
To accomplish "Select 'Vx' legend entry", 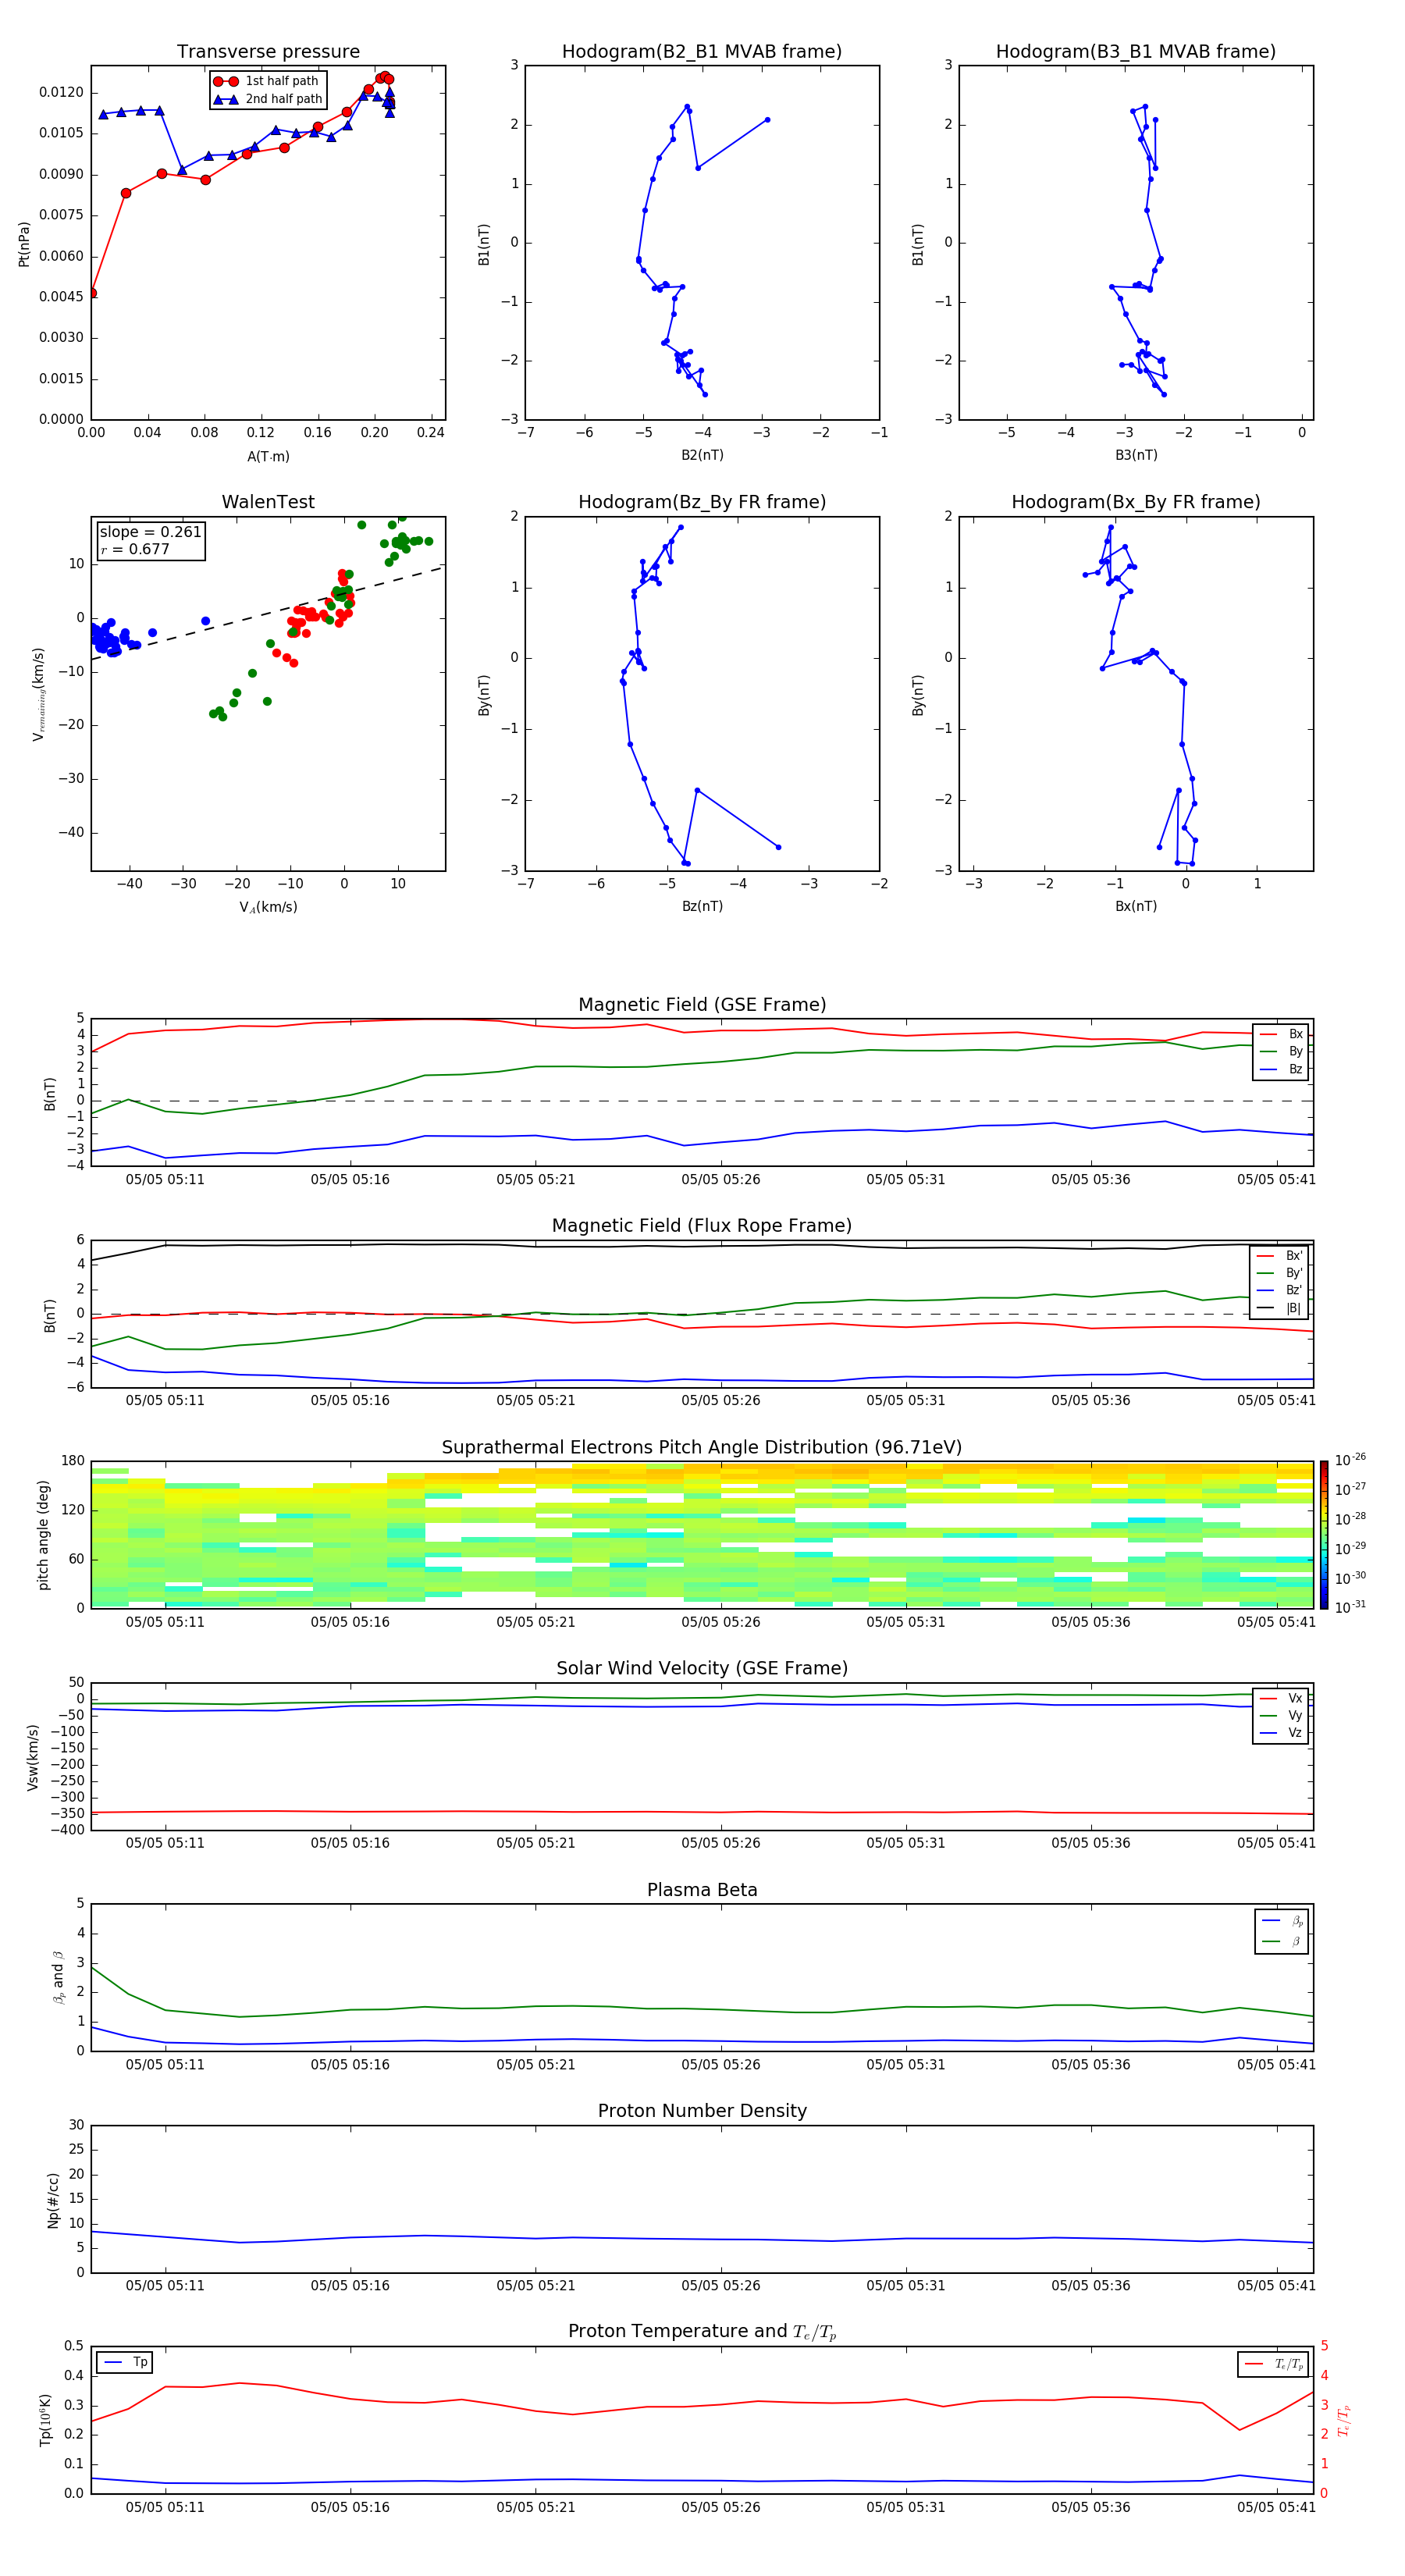I will (x=1281, y=1698).
